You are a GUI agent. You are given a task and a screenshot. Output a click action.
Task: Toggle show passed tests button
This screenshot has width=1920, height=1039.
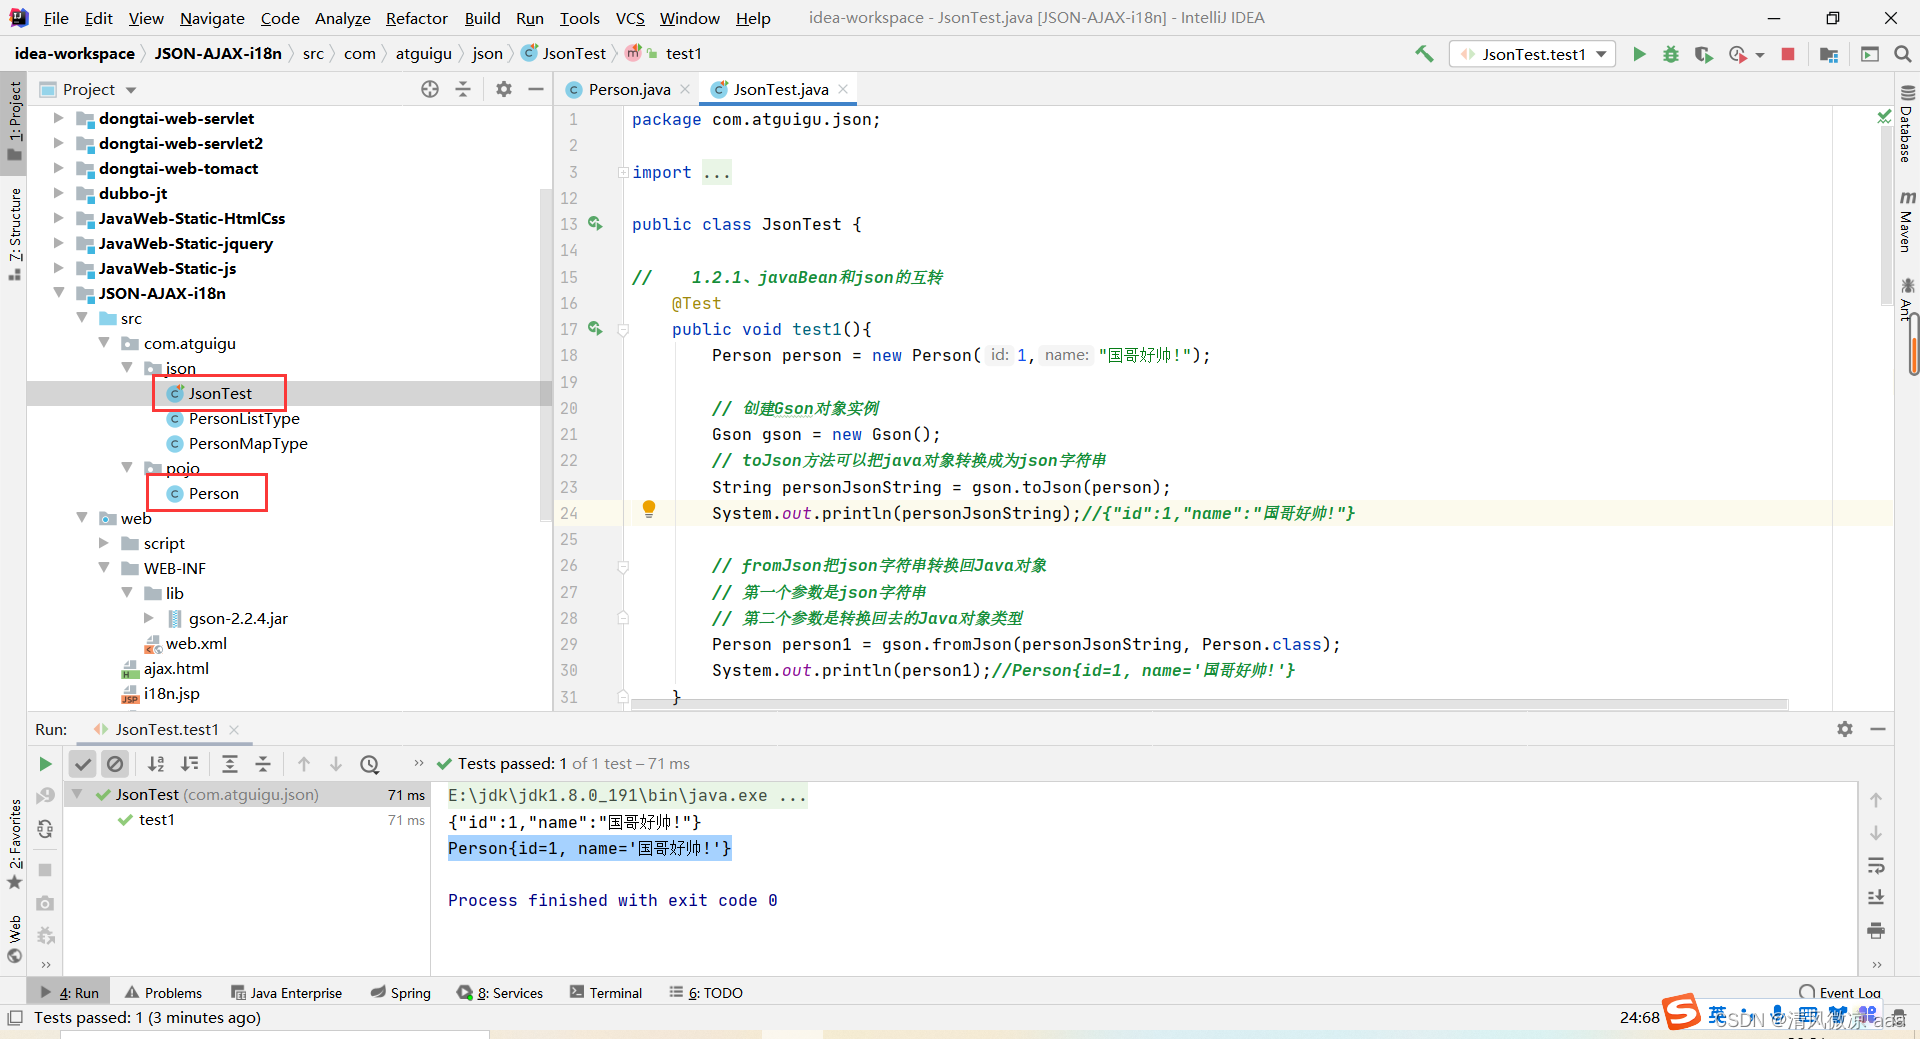(x=83, y=764)
